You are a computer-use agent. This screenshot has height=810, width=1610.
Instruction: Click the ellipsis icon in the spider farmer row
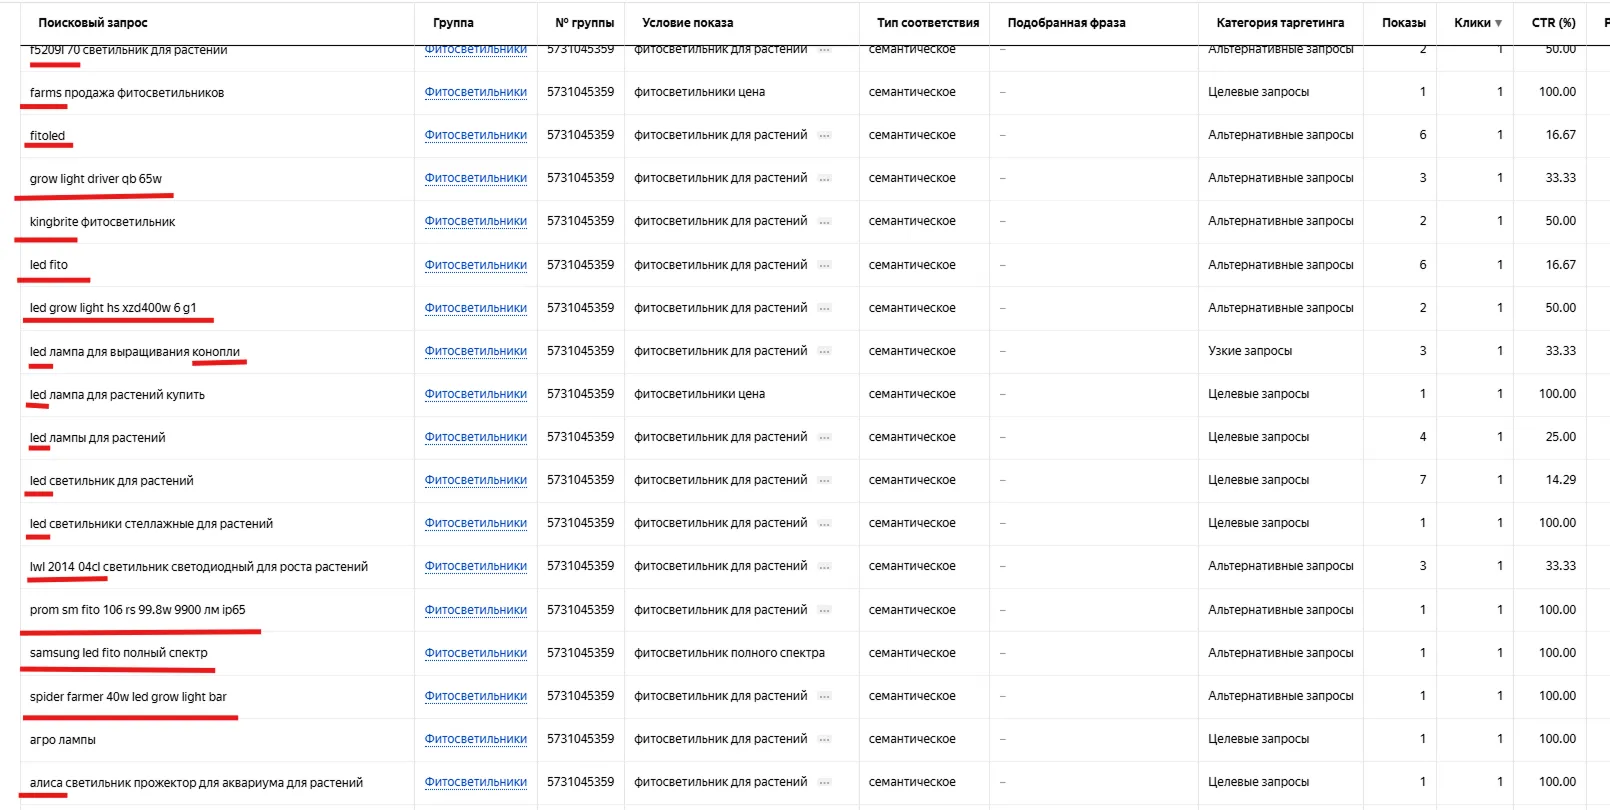point(824,696)
